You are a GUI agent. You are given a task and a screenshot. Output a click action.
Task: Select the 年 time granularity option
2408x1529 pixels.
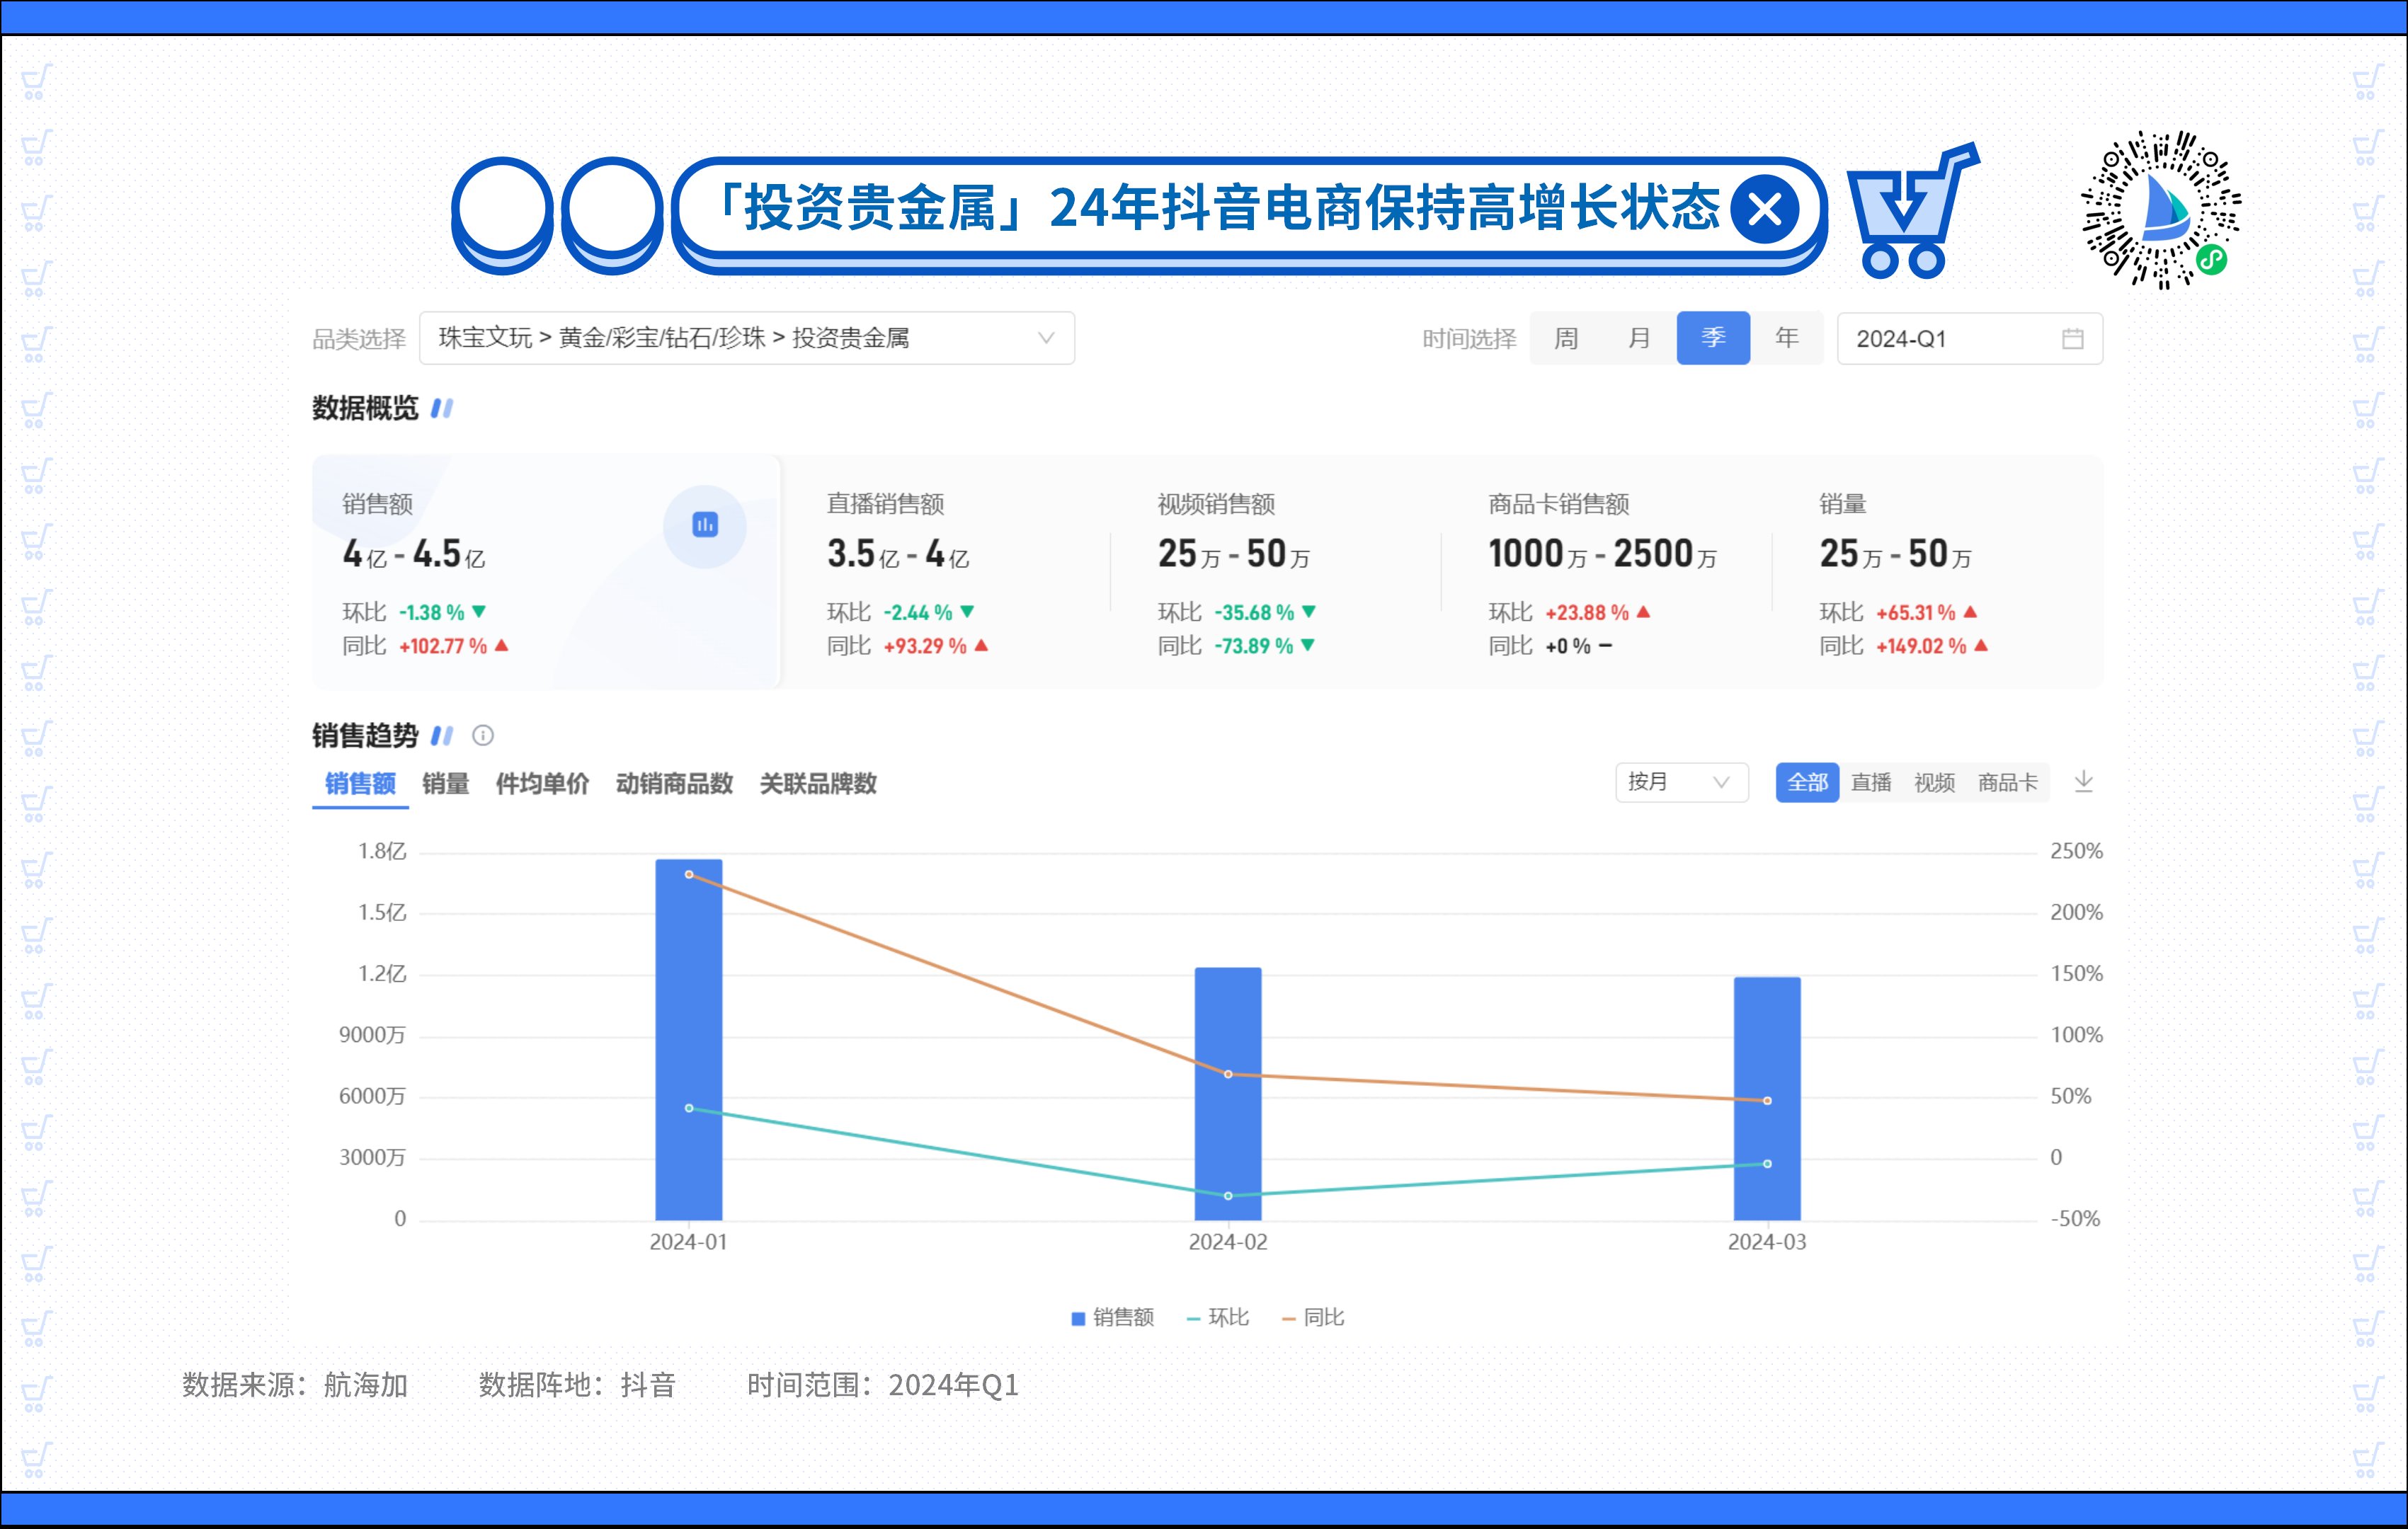1786,339
